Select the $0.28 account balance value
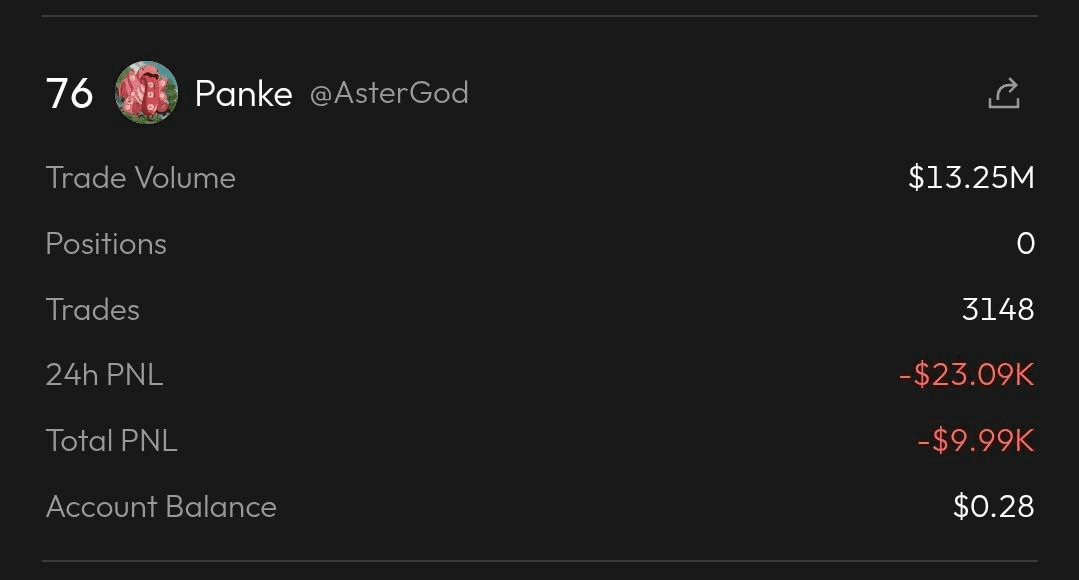The width and height of the screenshot is (1079, 580). point(993,507)
